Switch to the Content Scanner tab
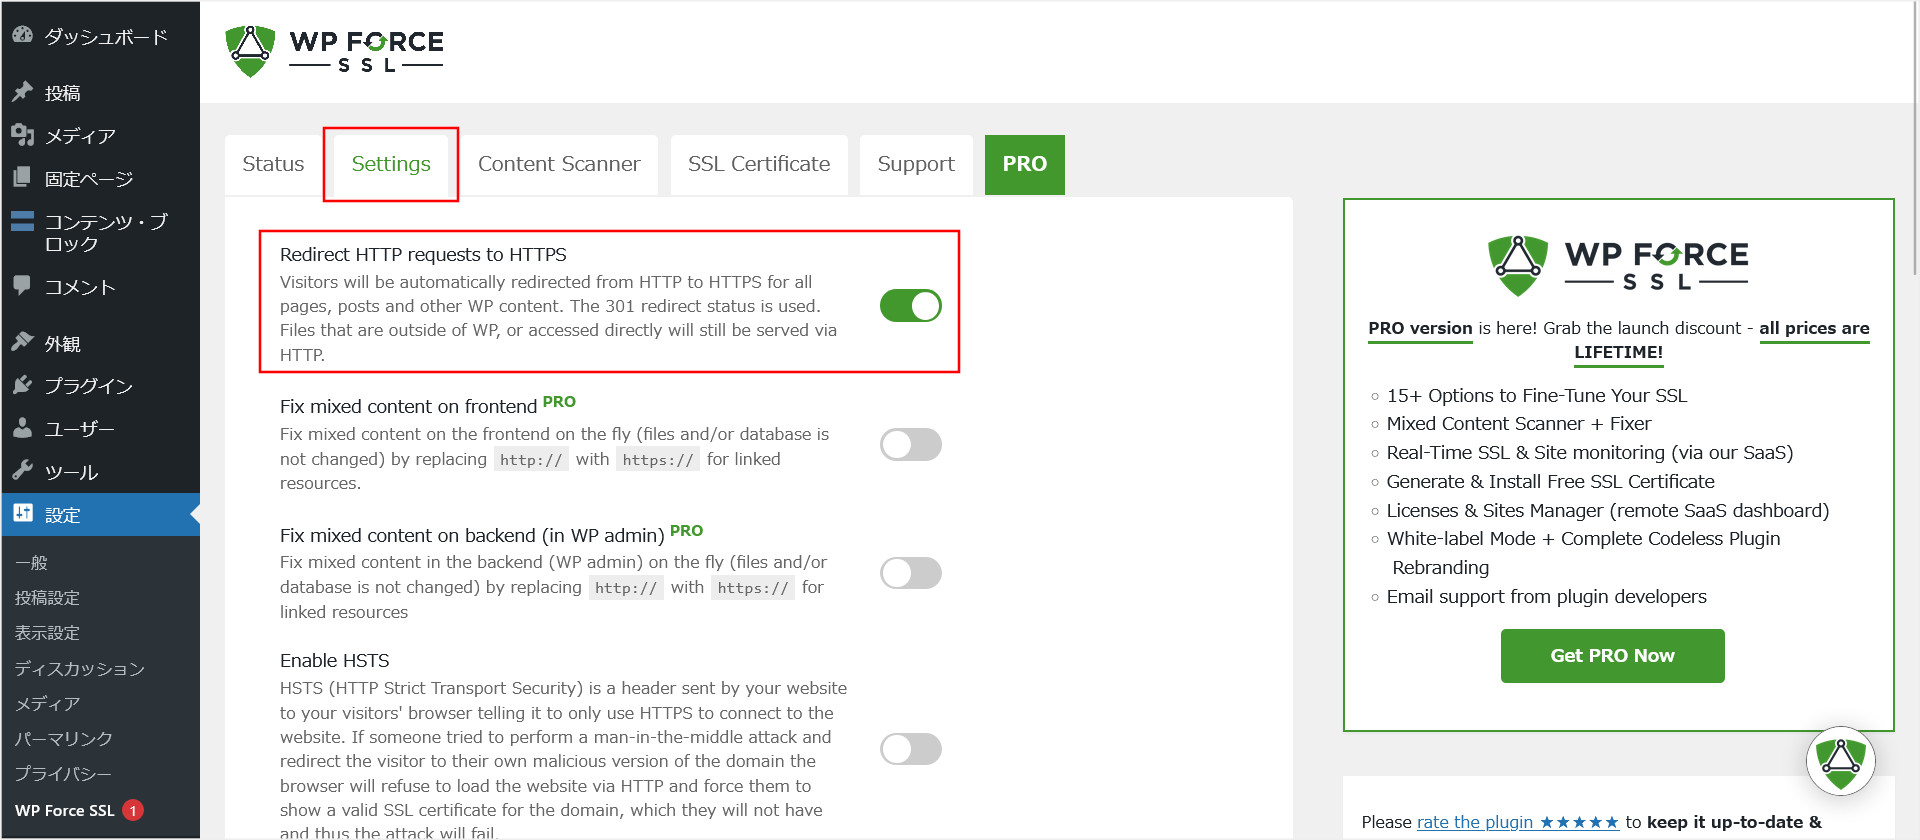The image size is (1920, 840). pos(558,164)
